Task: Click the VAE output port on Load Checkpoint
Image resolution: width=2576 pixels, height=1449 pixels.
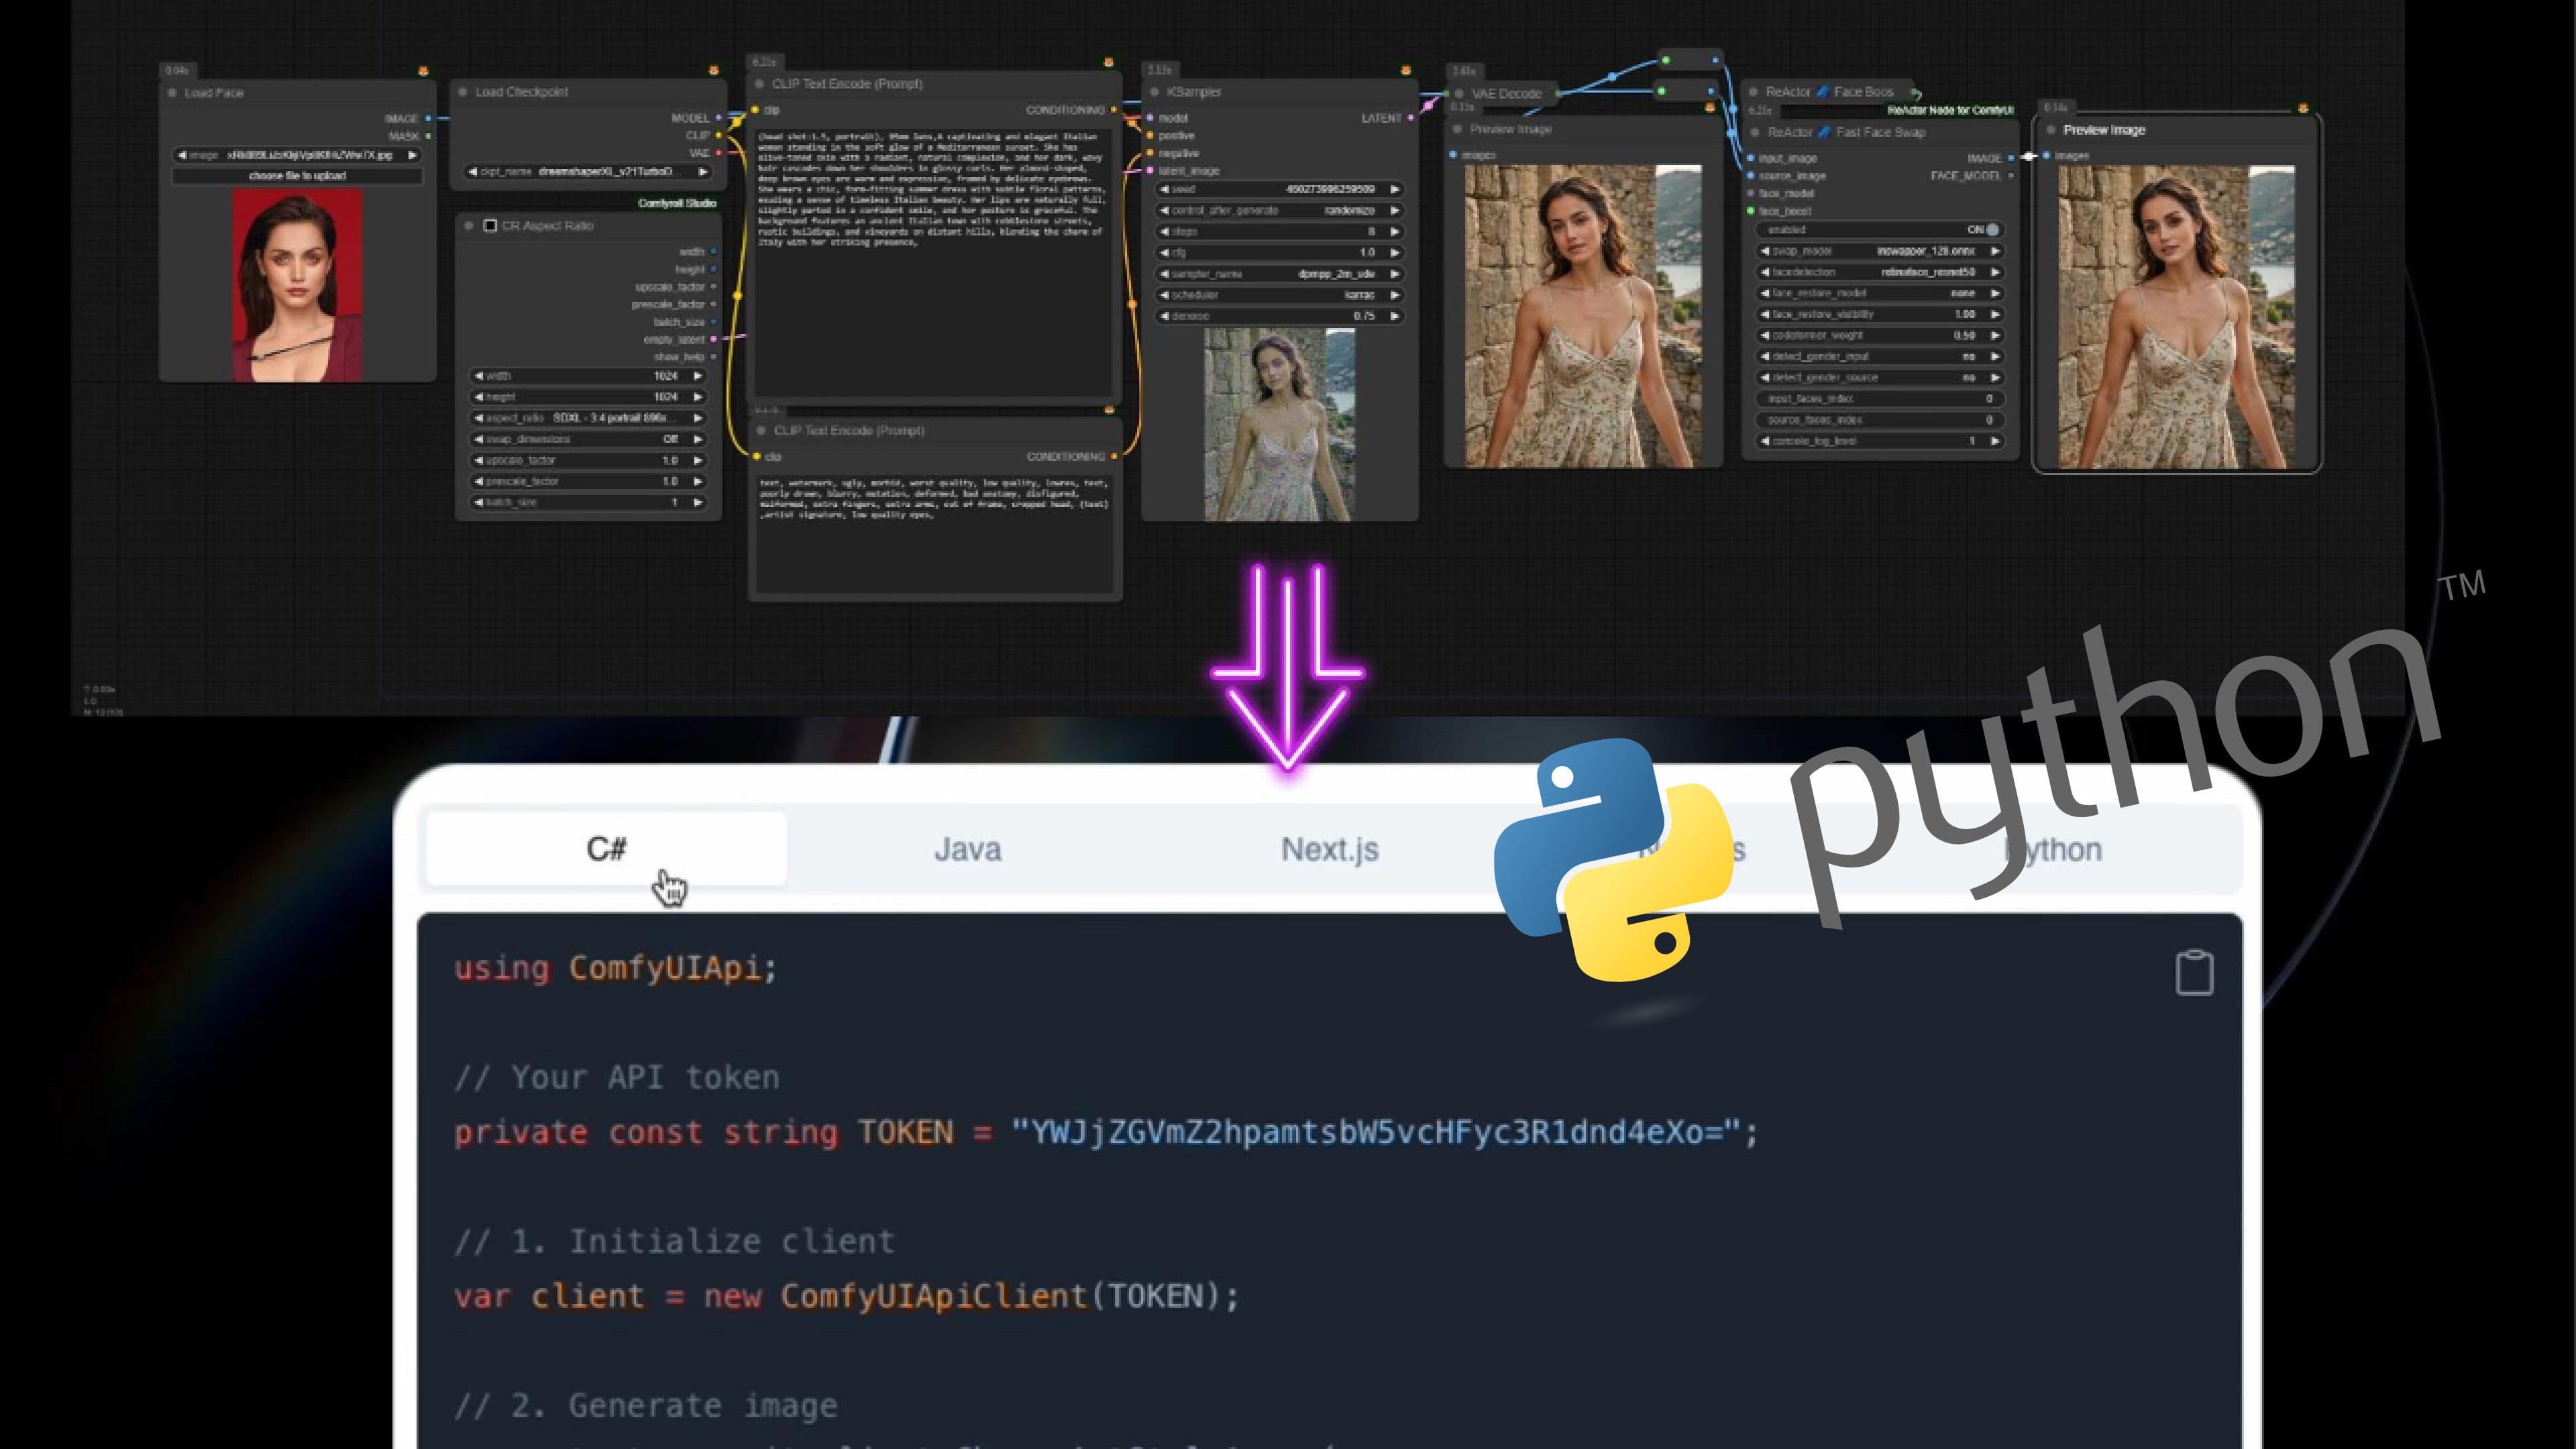Action: tap(718, 153)
